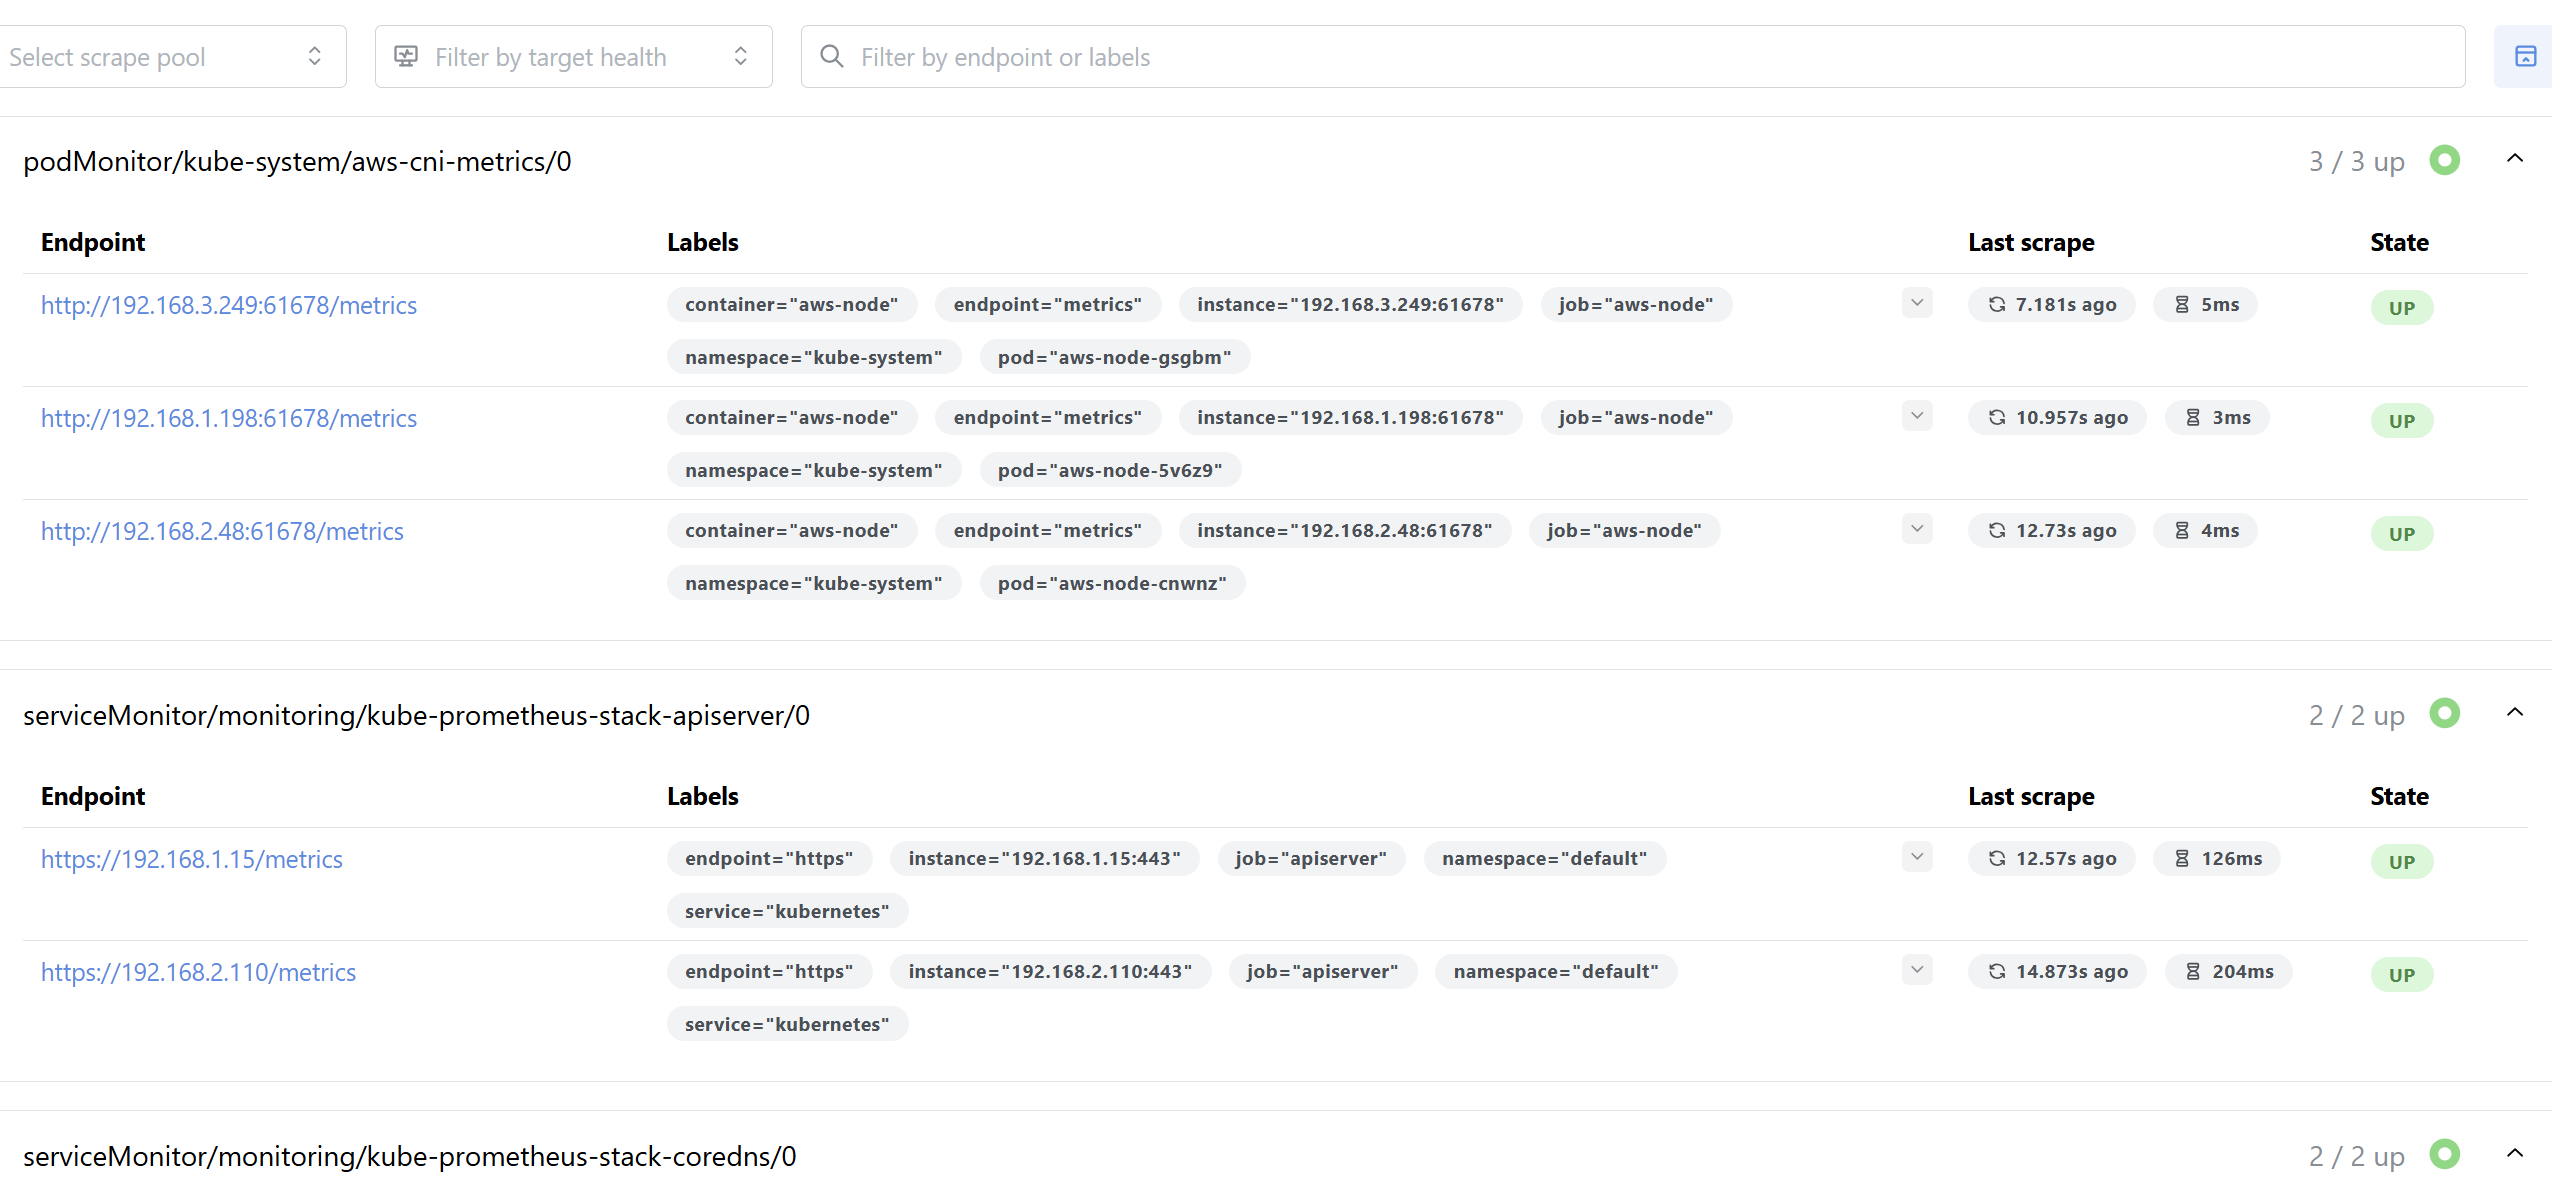Collapse the aws-cni-metrics scrape pool section

[x=2515, y=159]
